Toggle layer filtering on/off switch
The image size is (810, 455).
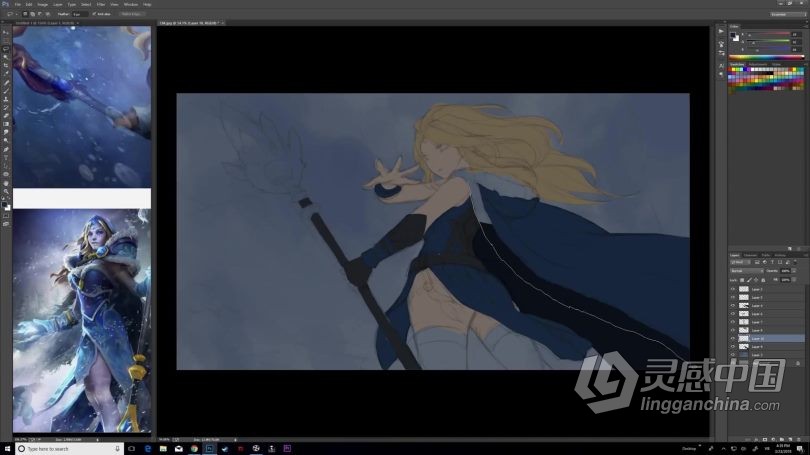[796, 262]
